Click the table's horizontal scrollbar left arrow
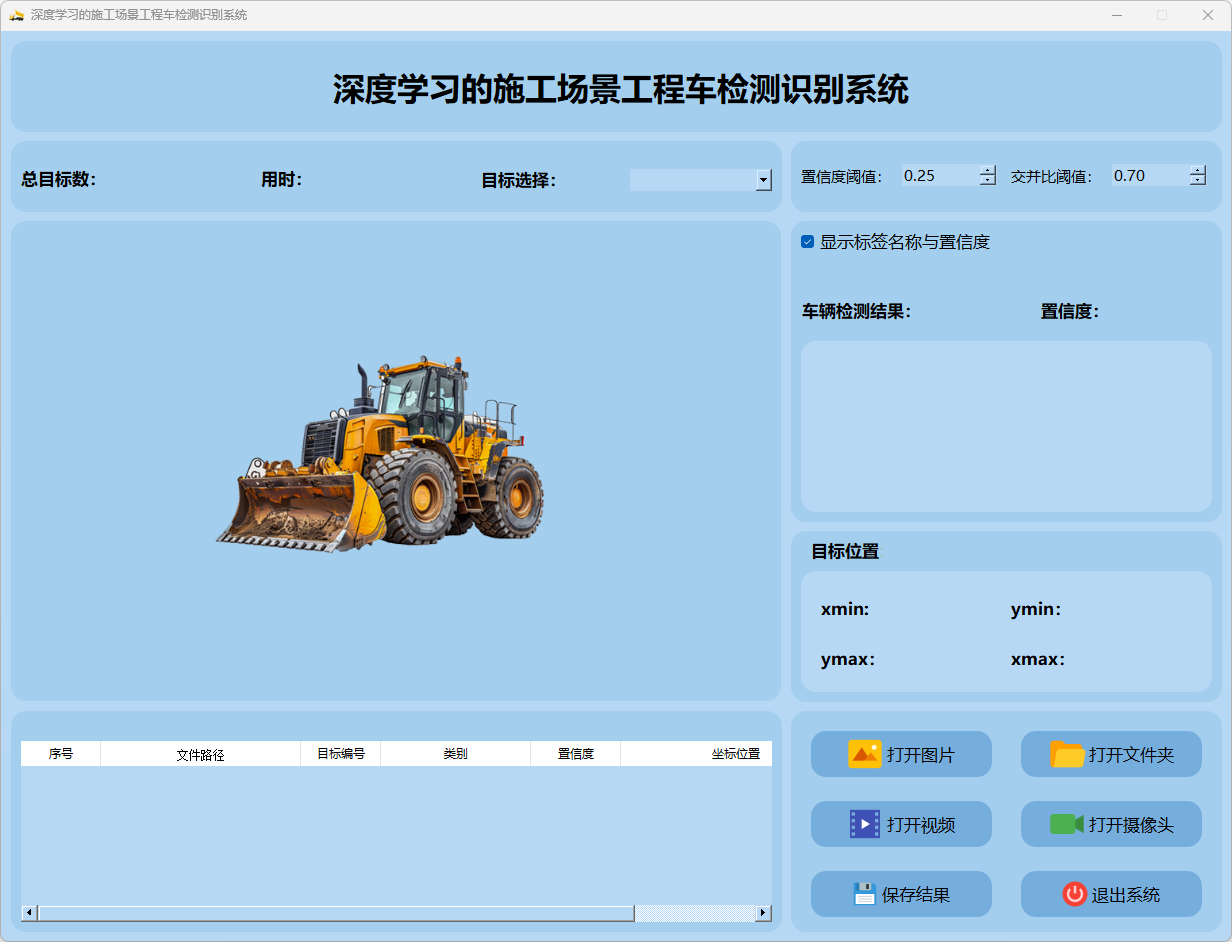This screenshot has width=1232, height=942. pos(29,913)
